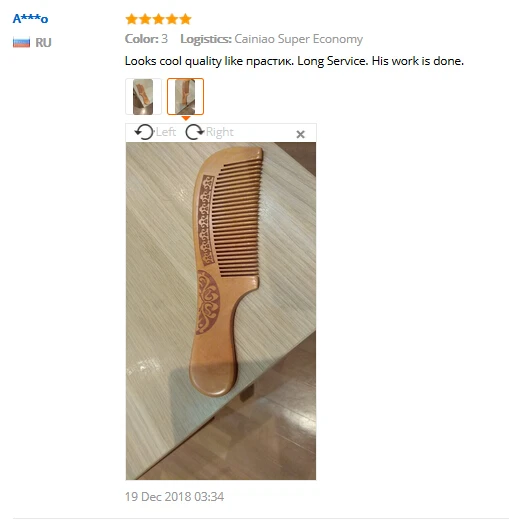This screenshot has width=509, height=524.
Task: Click the second orange rating star
Action: [145, 19]
